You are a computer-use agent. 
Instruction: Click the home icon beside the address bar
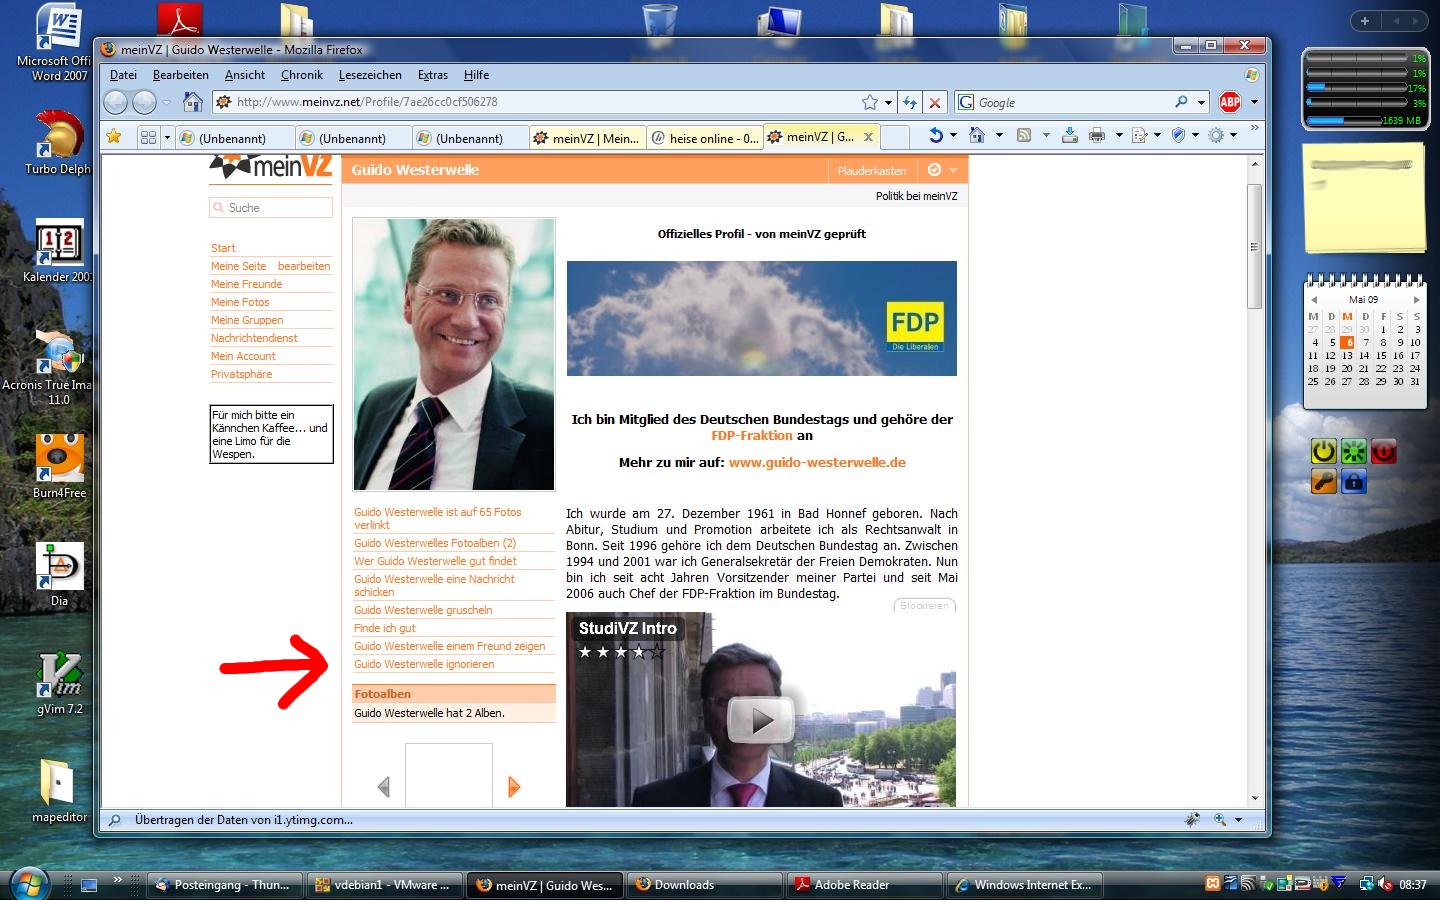tap(193, 102)
